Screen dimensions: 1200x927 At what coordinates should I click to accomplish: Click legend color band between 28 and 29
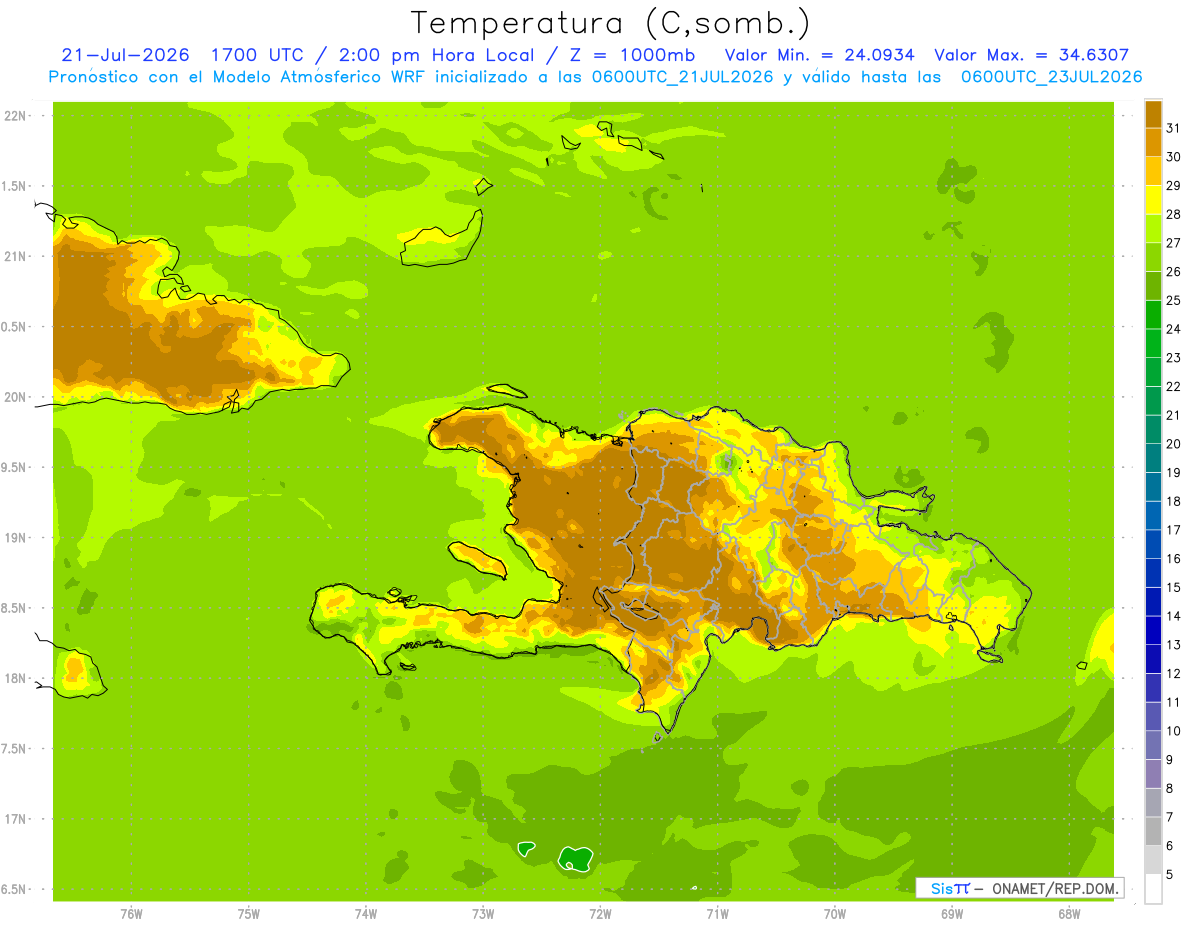pos(1153,199)
